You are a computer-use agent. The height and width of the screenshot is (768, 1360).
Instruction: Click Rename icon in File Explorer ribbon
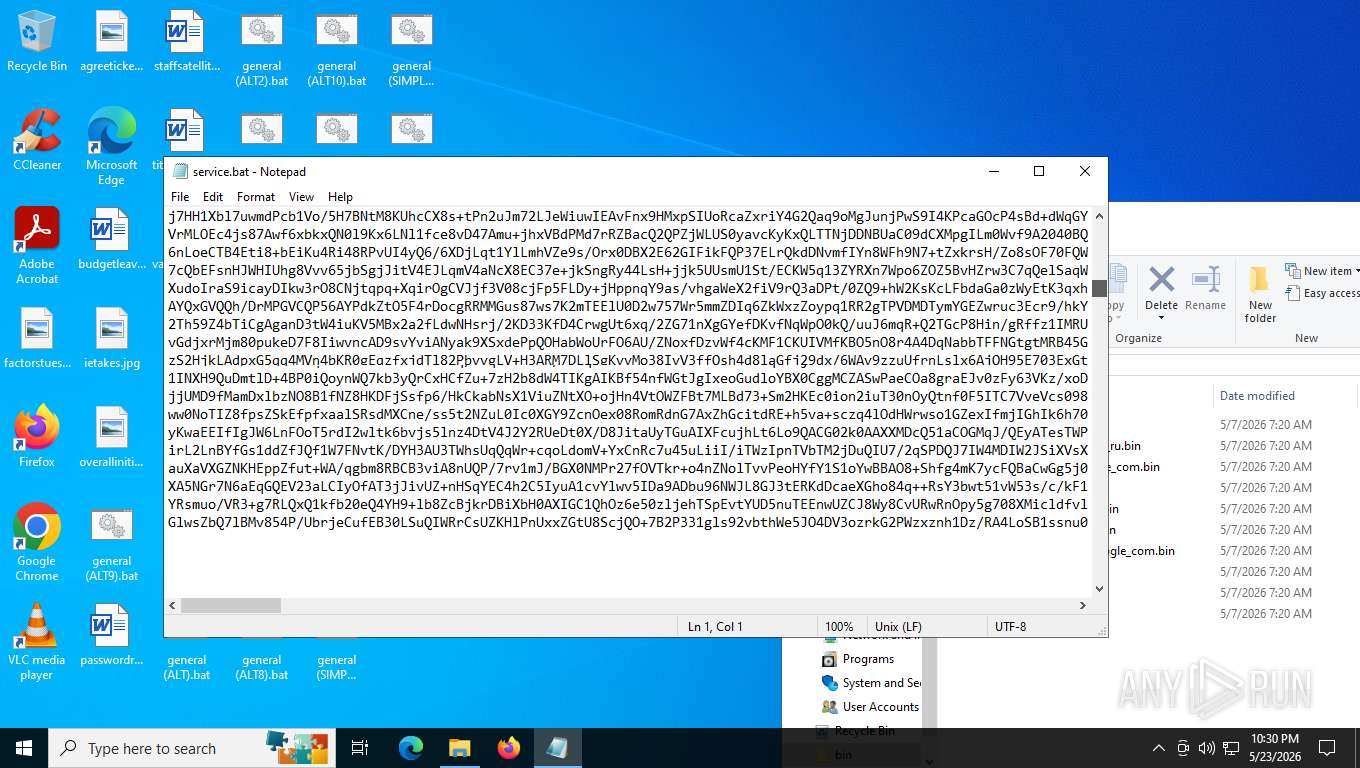click(x=1205, y=288)
